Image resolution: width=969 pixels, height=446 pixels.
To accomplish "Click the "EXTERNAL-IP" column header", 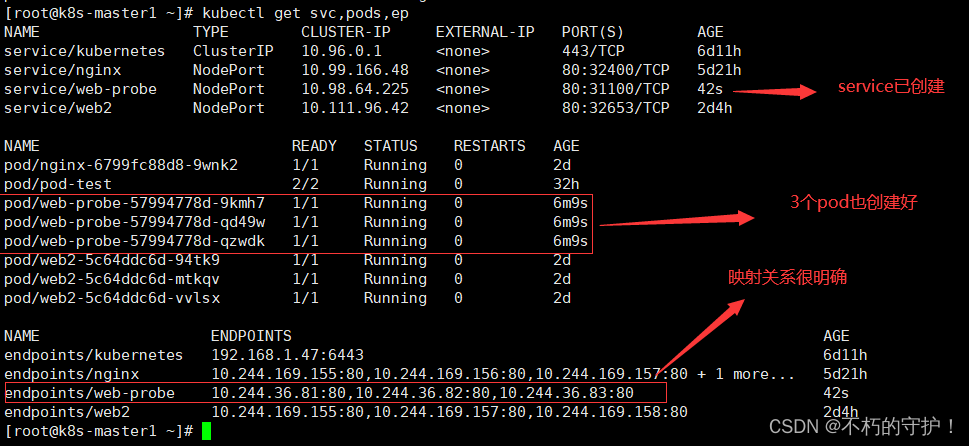I will pos(485,32).
